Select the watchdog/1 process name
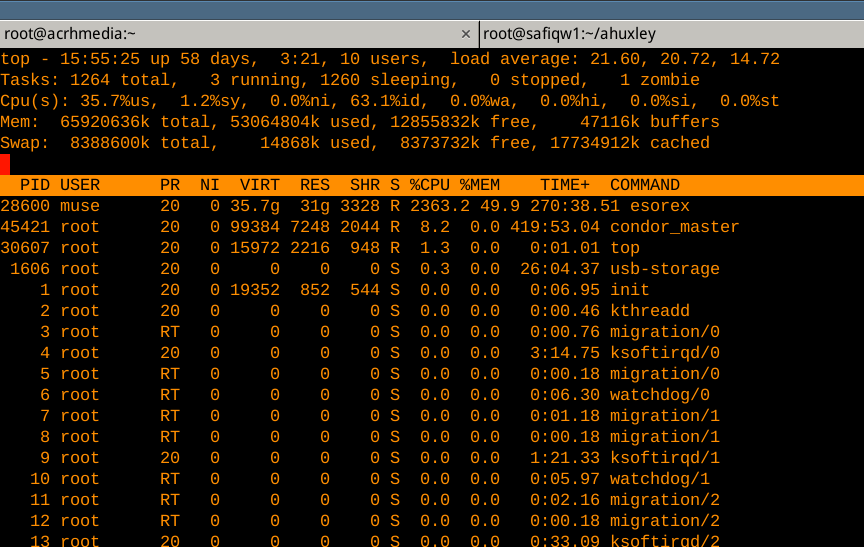Viewport: 864px width, 547px height. click(x=660, y=479)
